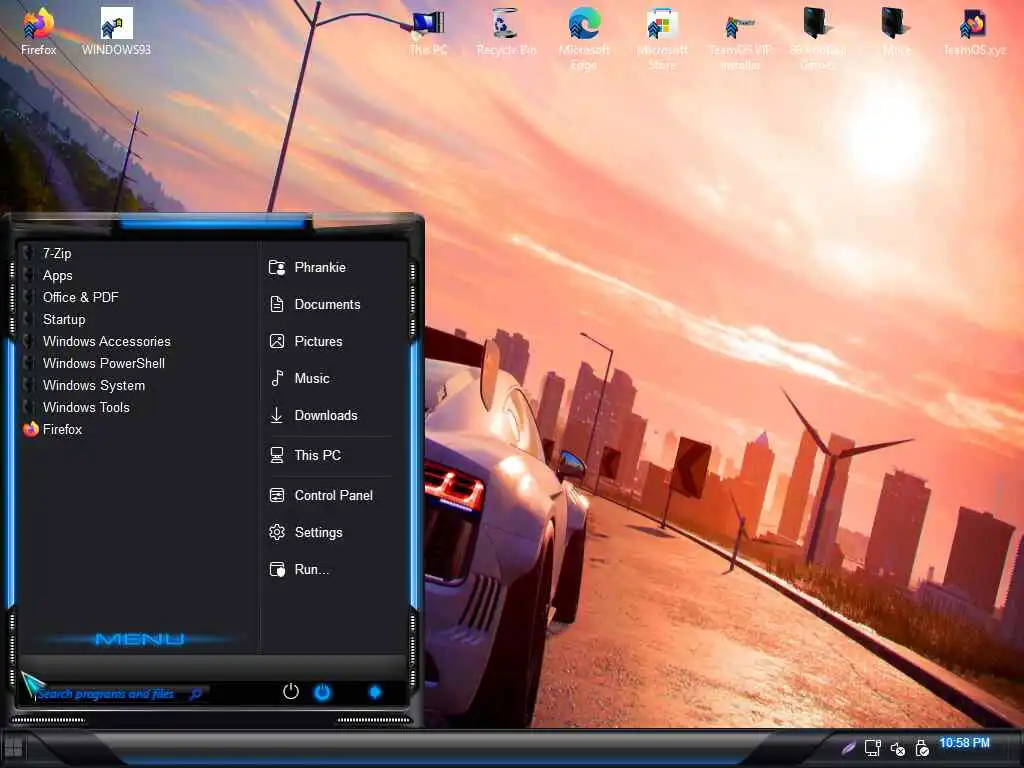
Task: Open Documents from the start menu
Action: pyautogui.click(x=330, y=304)
